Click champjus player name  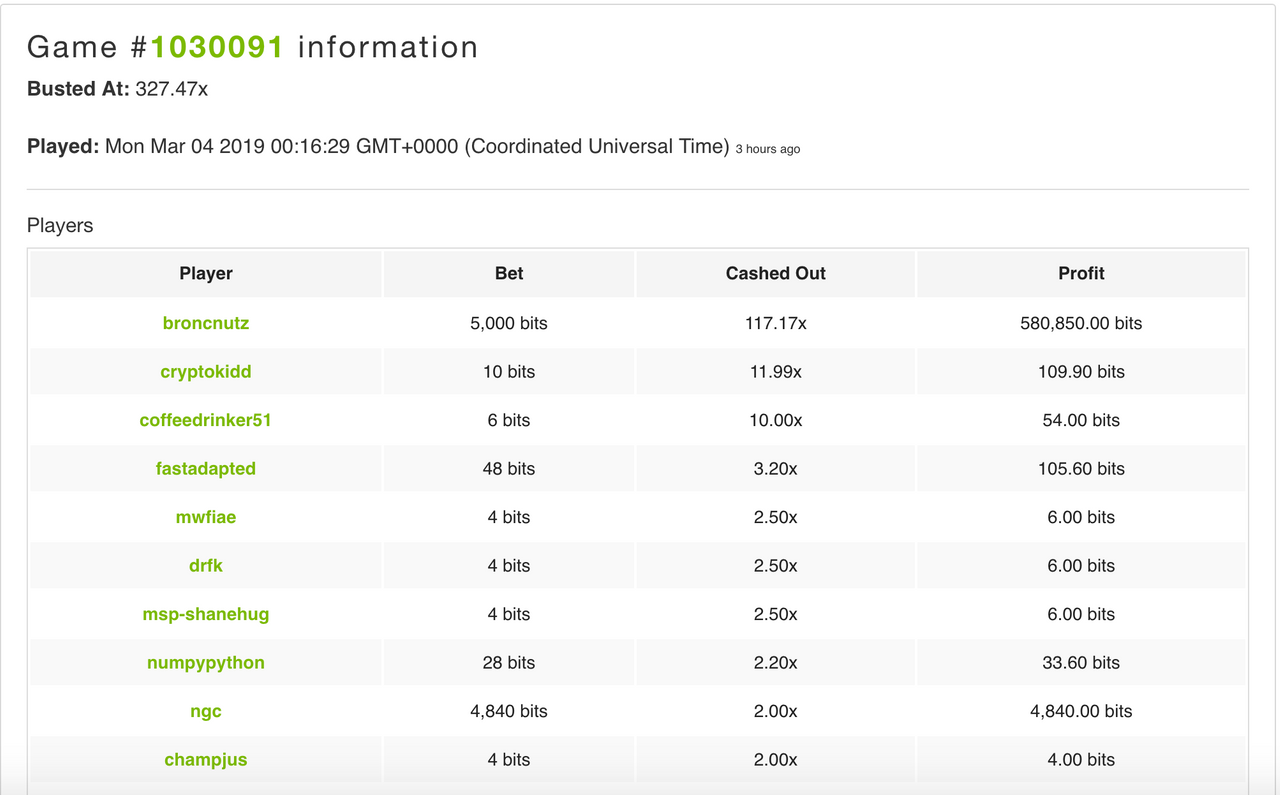point(206,759)
